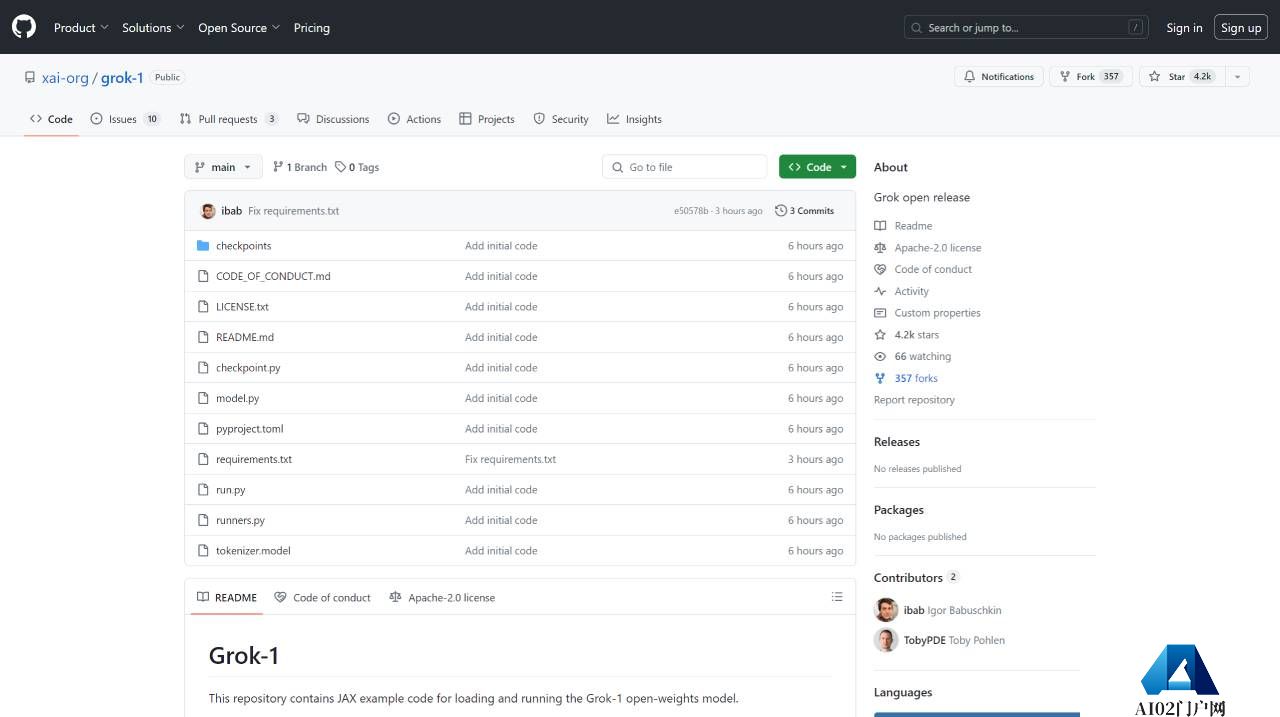Open the README.md file
The width and height of the screenshot is (1280, 717).
(245, 337)
